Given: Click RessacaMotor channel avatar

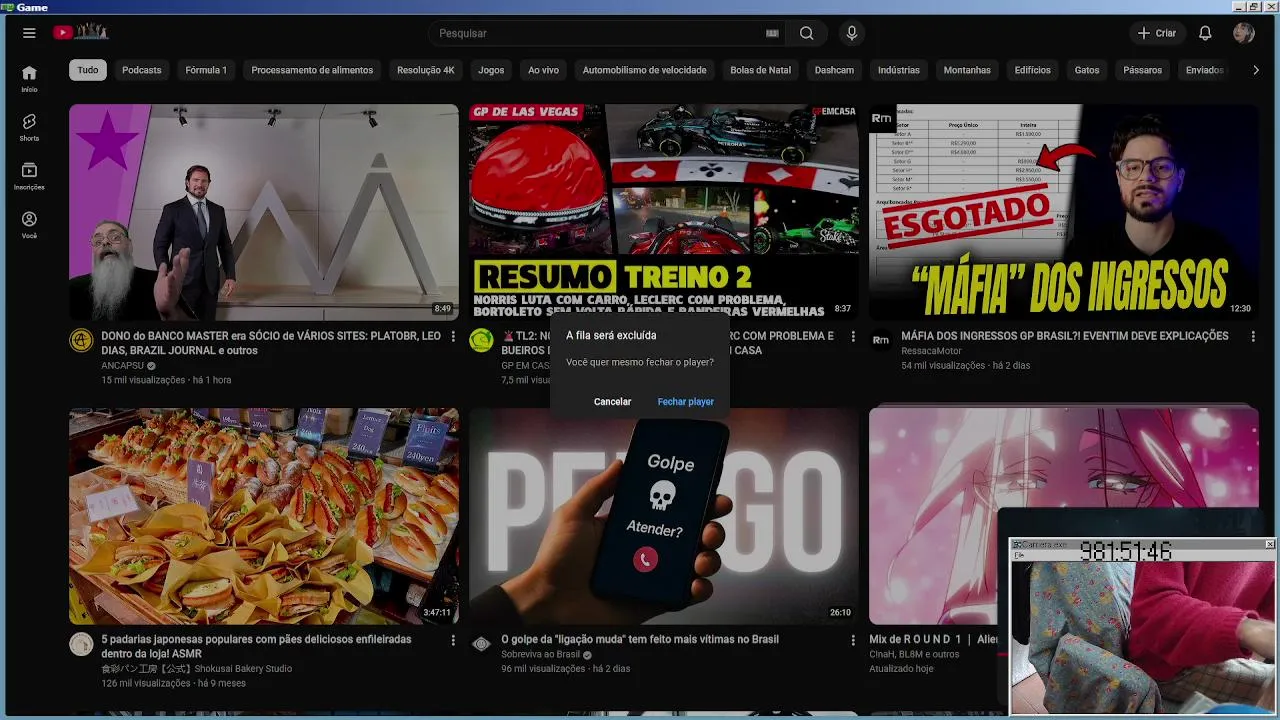Looking at the screenshot, I should pyautogui.click(x=881, y=341).
